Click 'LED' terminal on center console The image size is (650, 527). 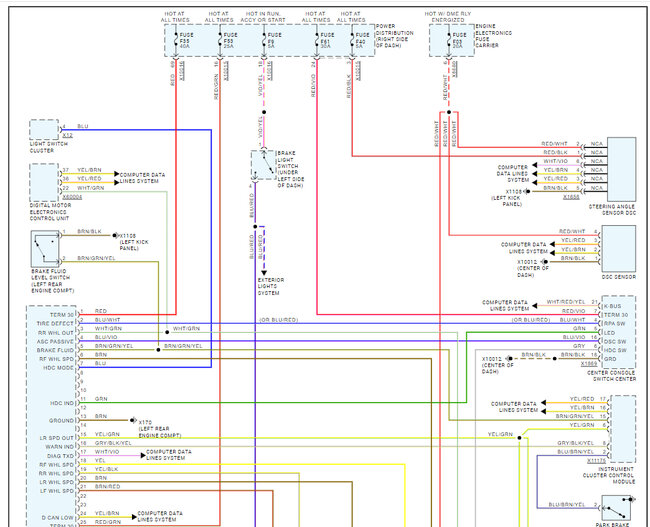click(610, 333)
